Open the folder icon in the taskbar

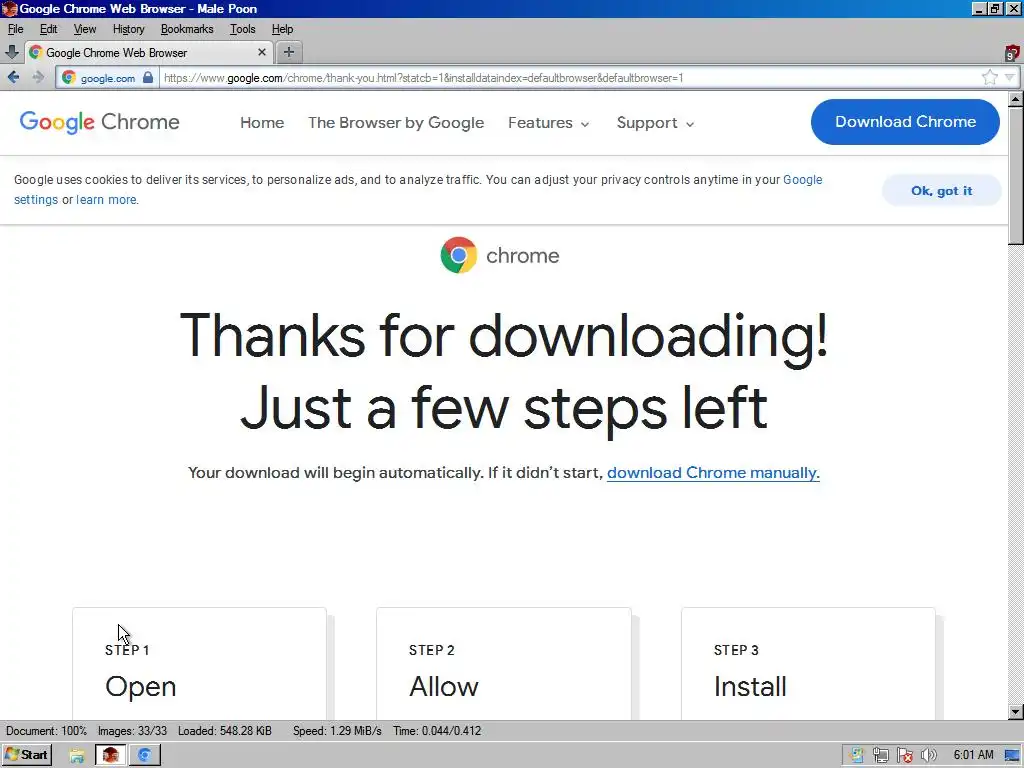pos(77,756)
